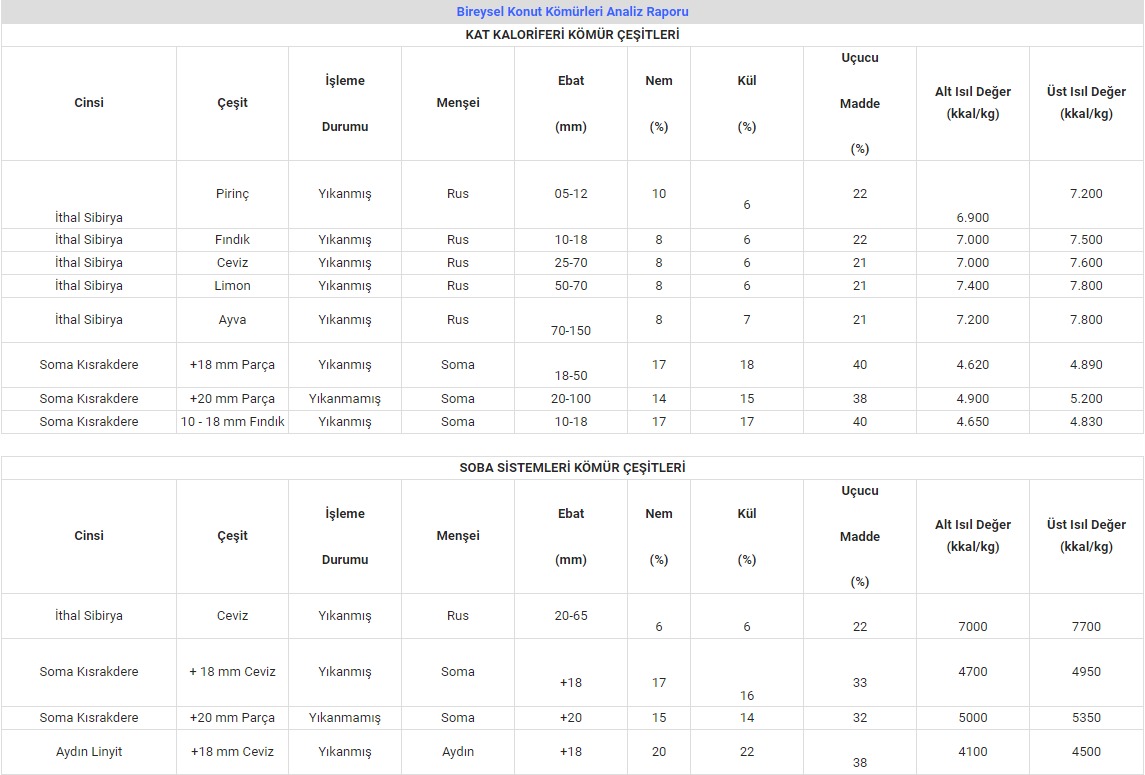
Task: Click the Pirinç cell in the Çeşit column
Action: [232, 194]
